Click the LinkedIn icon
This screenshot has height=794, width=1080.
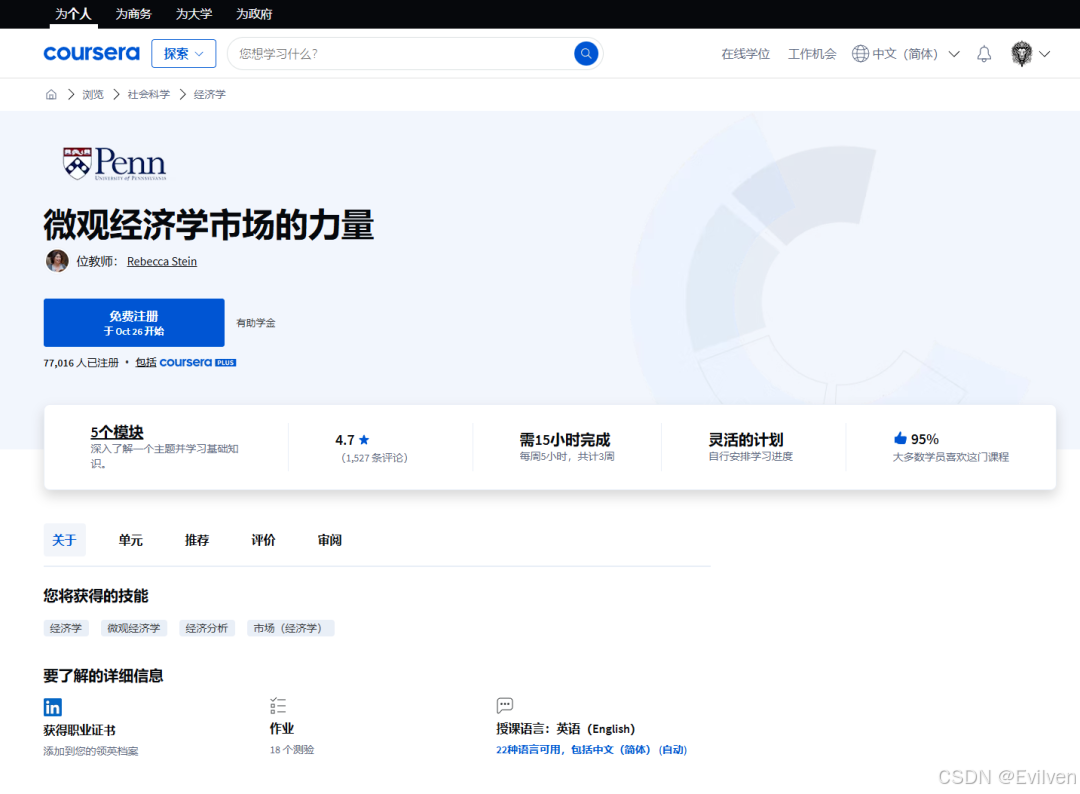pos(52,707)
